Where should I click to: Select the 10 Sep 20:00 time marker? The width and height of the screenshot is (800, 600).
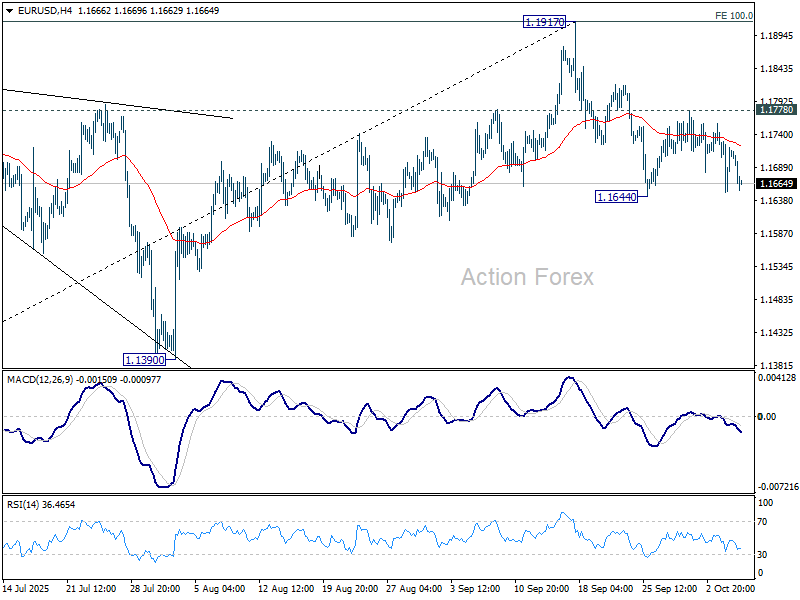point(541,588)
